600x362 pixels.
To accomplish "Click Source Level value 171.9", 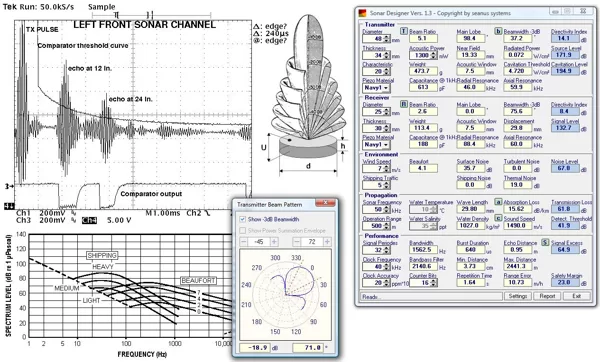I will click(x=565, y=55).
